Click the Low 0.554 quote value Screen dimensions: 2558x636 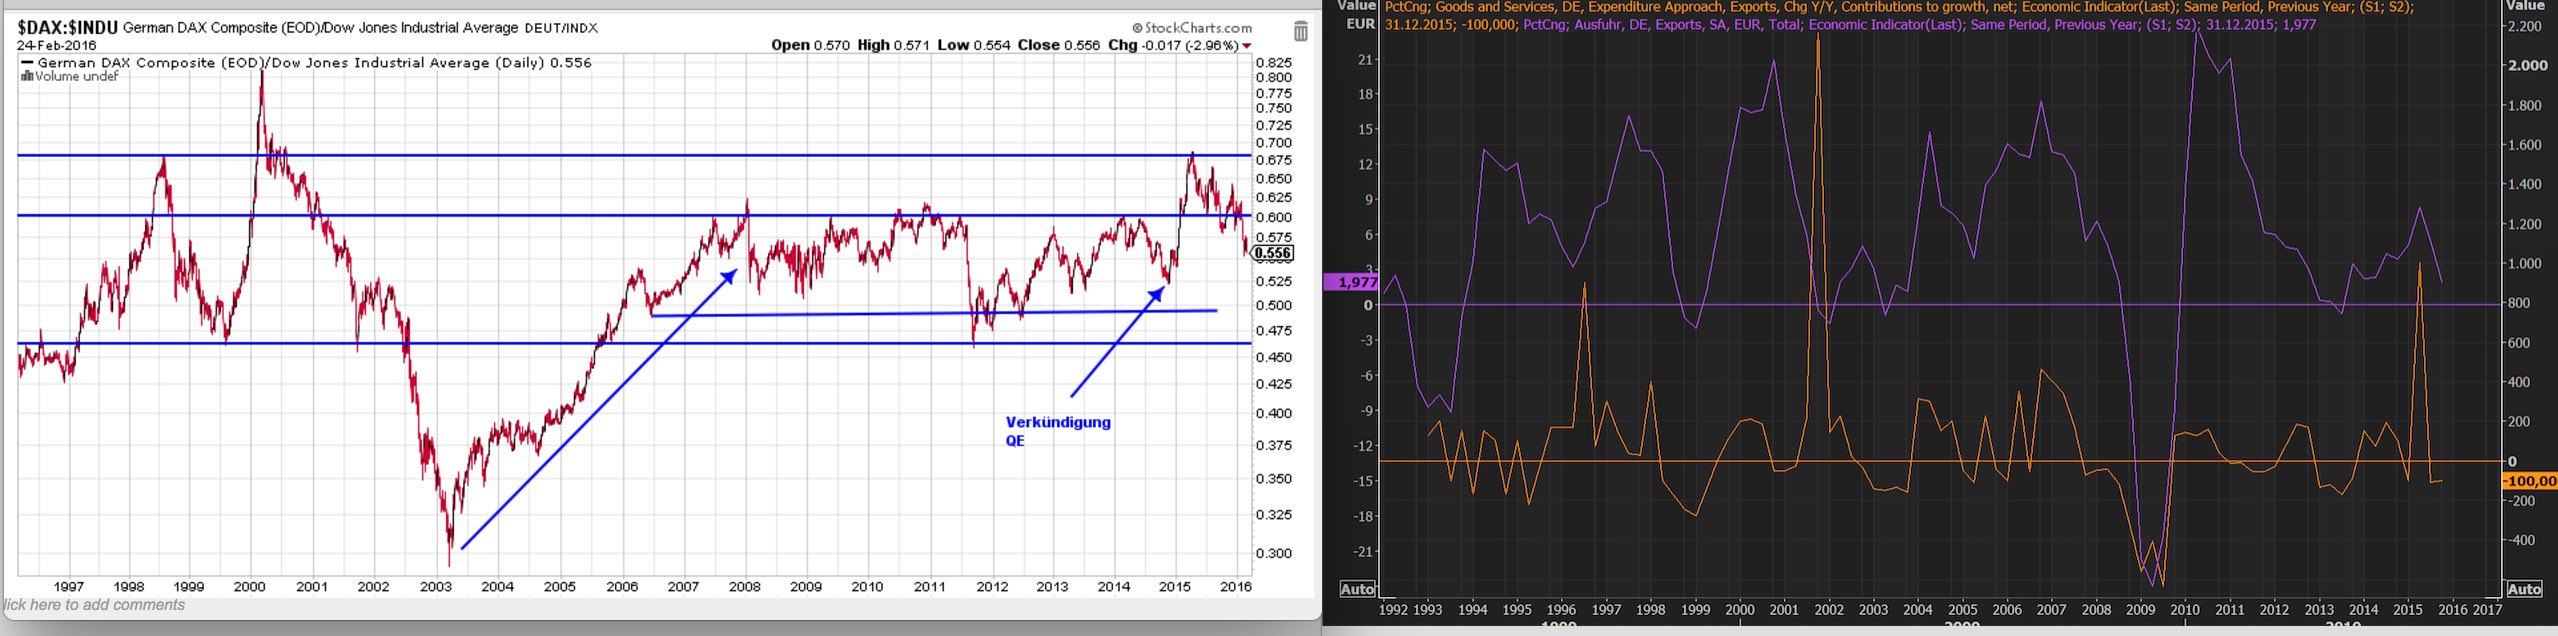coord(973,45)
